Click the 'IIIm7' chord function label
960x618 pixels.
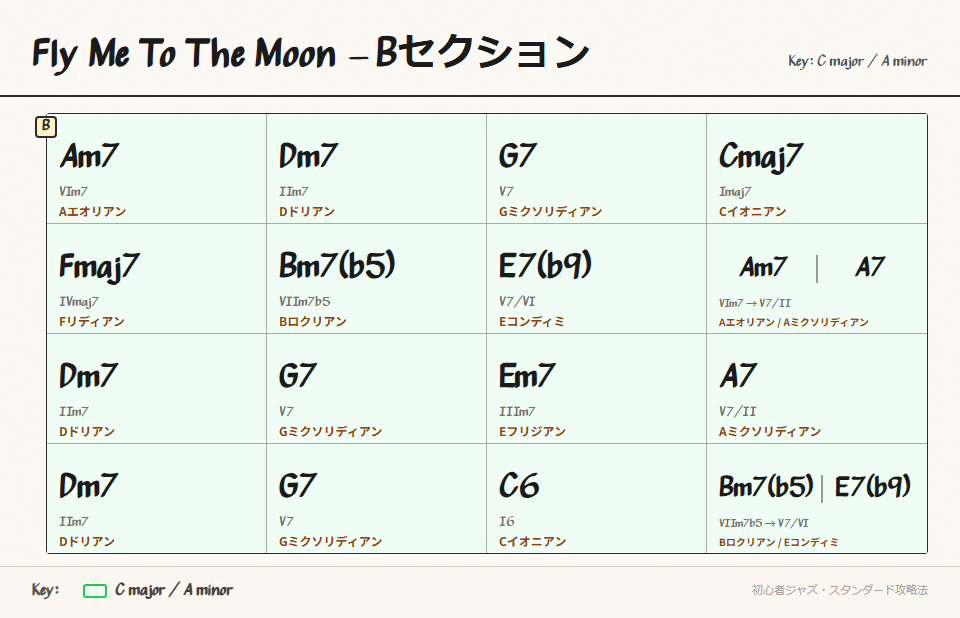517,411
